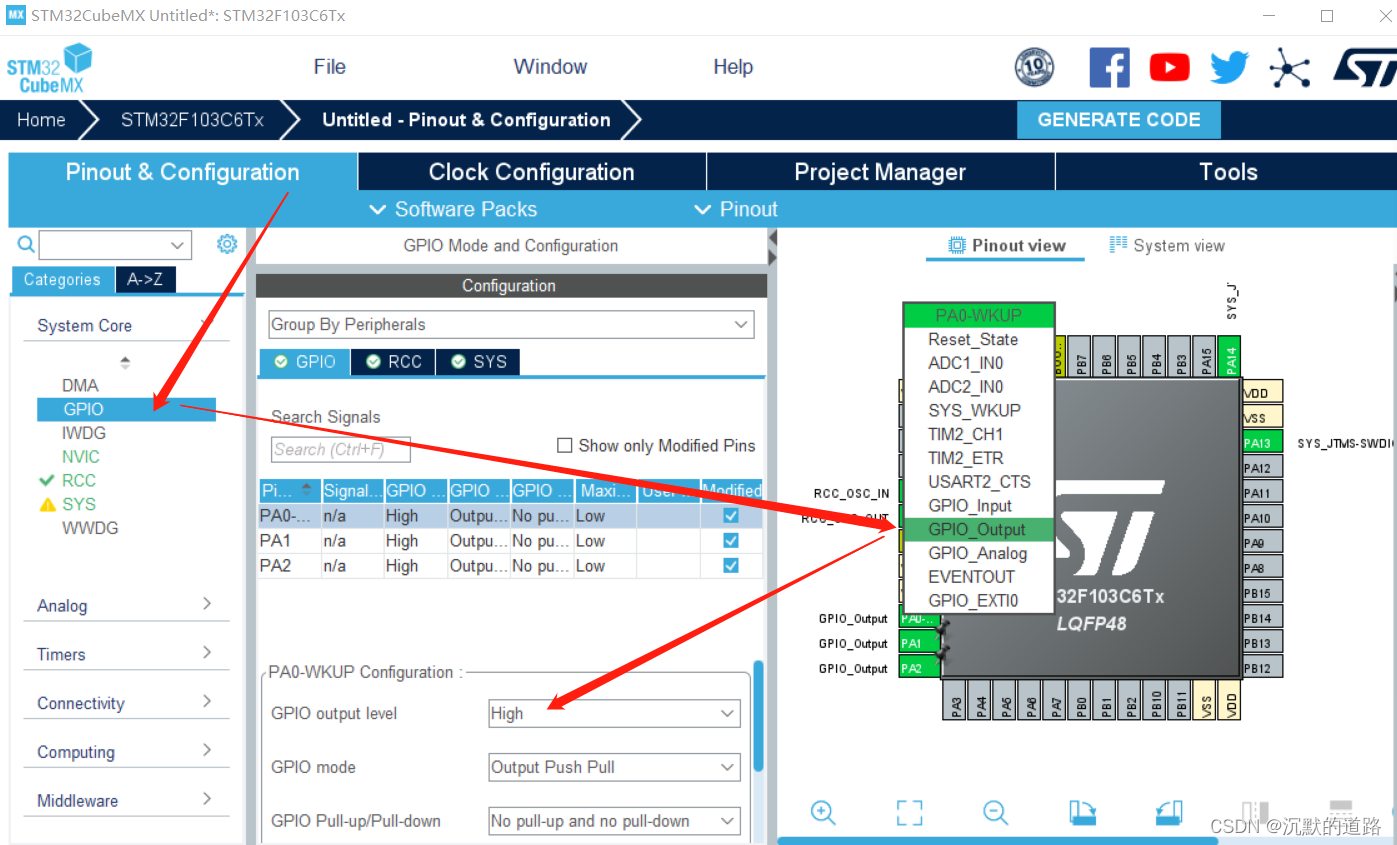
Task: Uncheck Modified box for the PA1 row
Action: [731, 540]
